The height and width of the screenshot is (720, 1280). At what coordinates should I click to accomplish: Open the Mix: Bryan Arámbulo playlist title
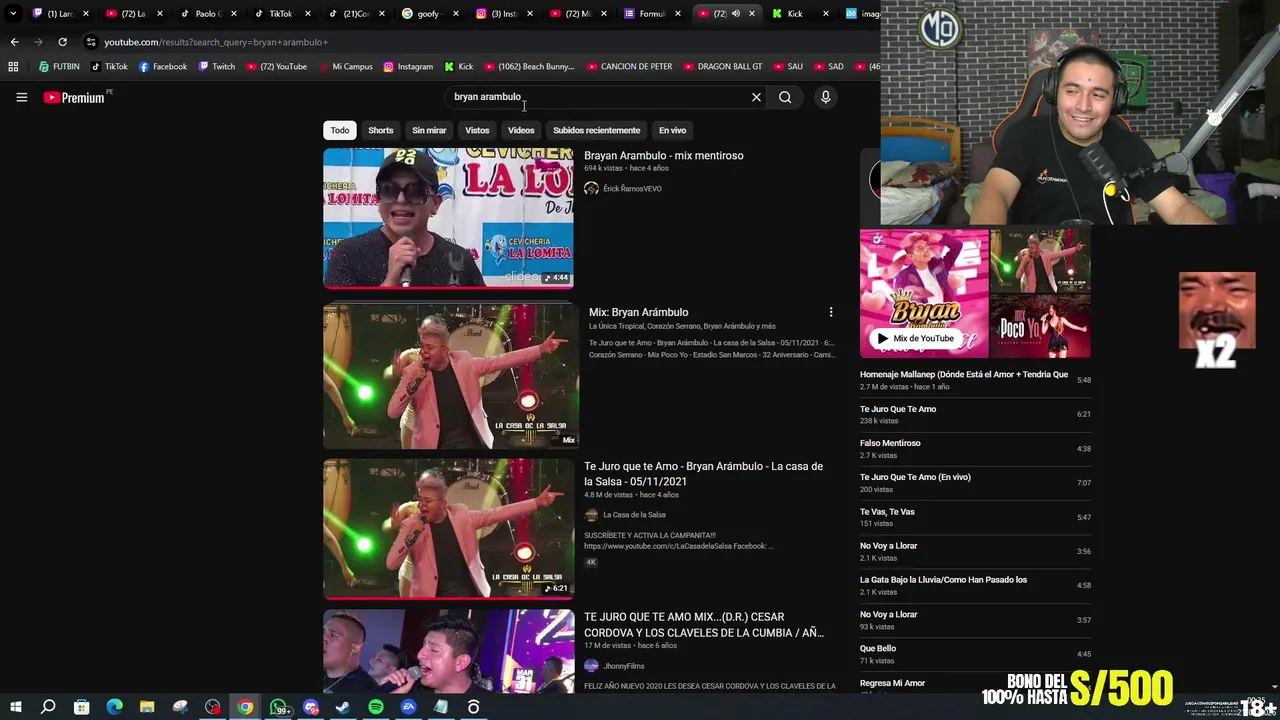[638, 312]
